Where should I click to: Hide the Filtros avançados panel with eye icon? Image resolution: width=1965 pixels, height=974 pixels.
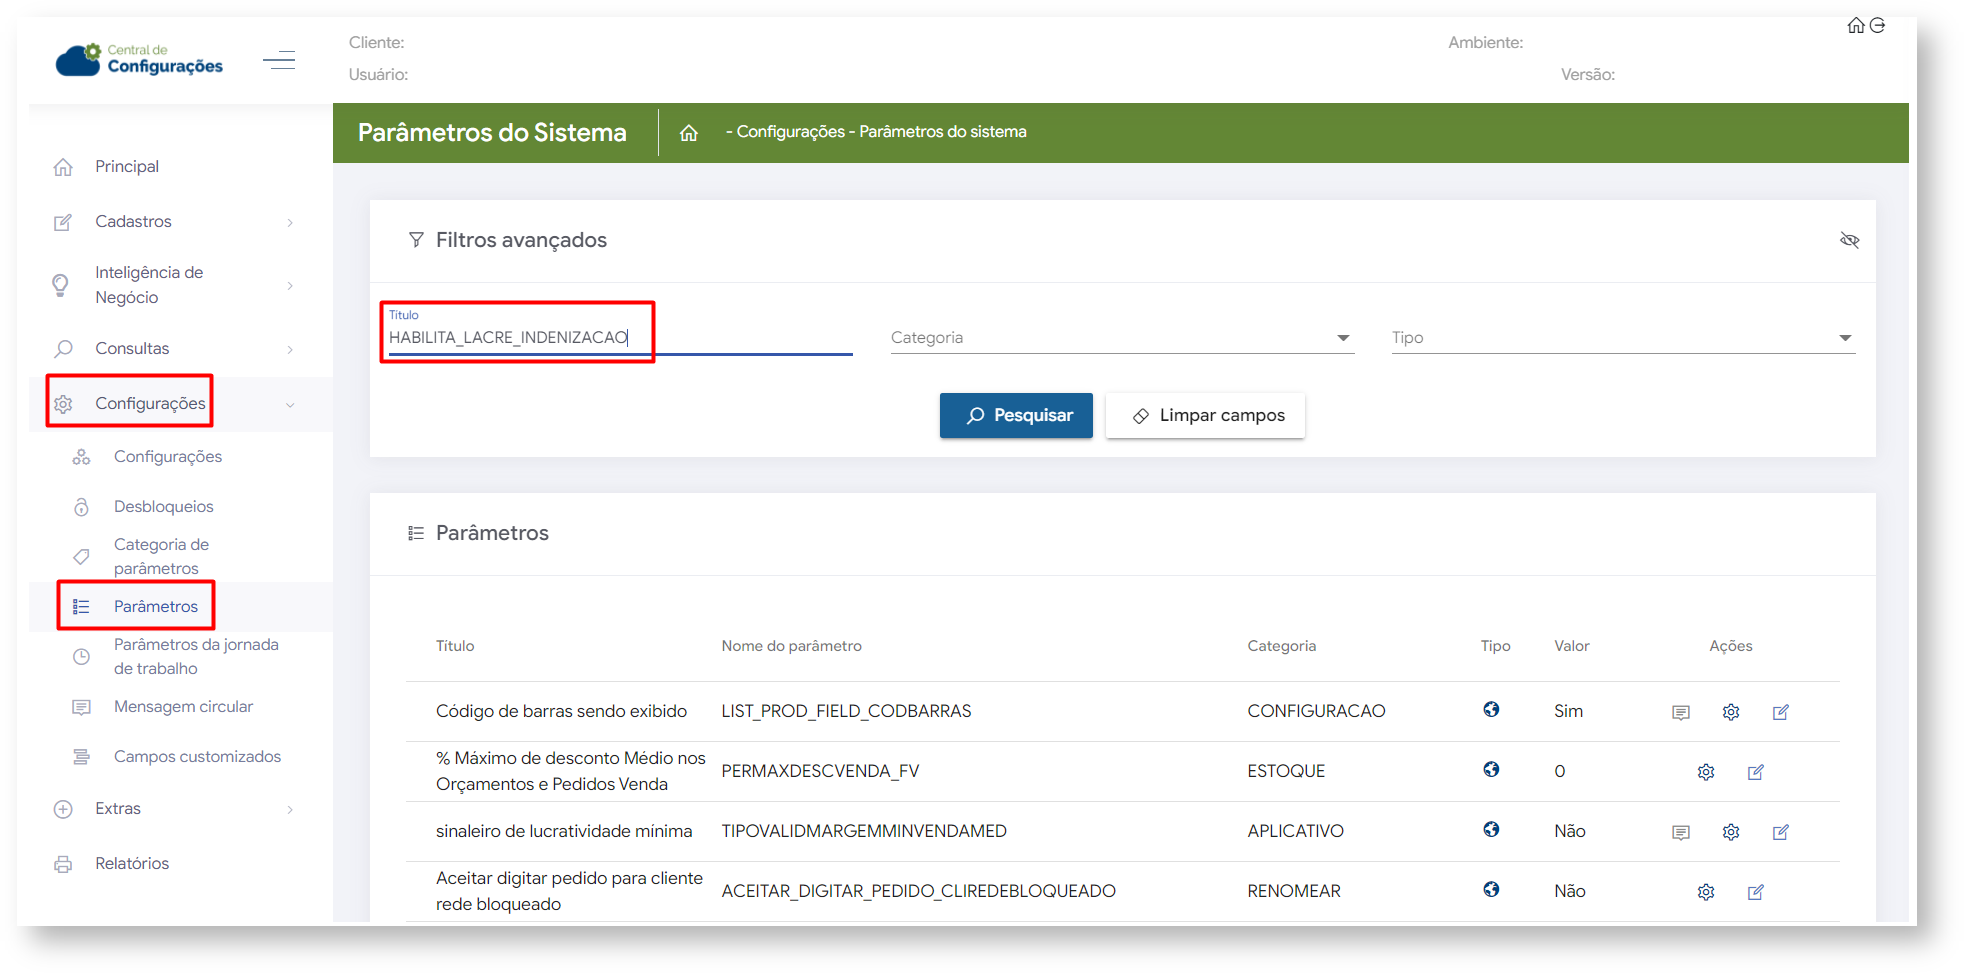pyautogui.click(x=1849, y=240)
